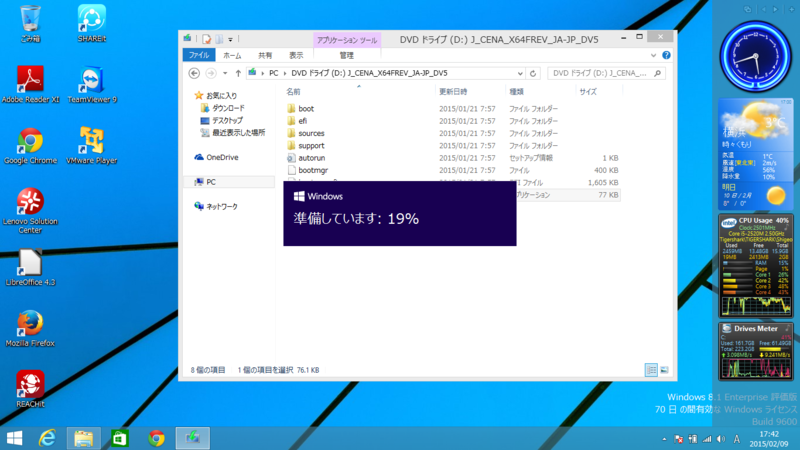Click the volume speaker tray icon
The image size is (800, 450).
pyautogui.click(x=721, y=439)
